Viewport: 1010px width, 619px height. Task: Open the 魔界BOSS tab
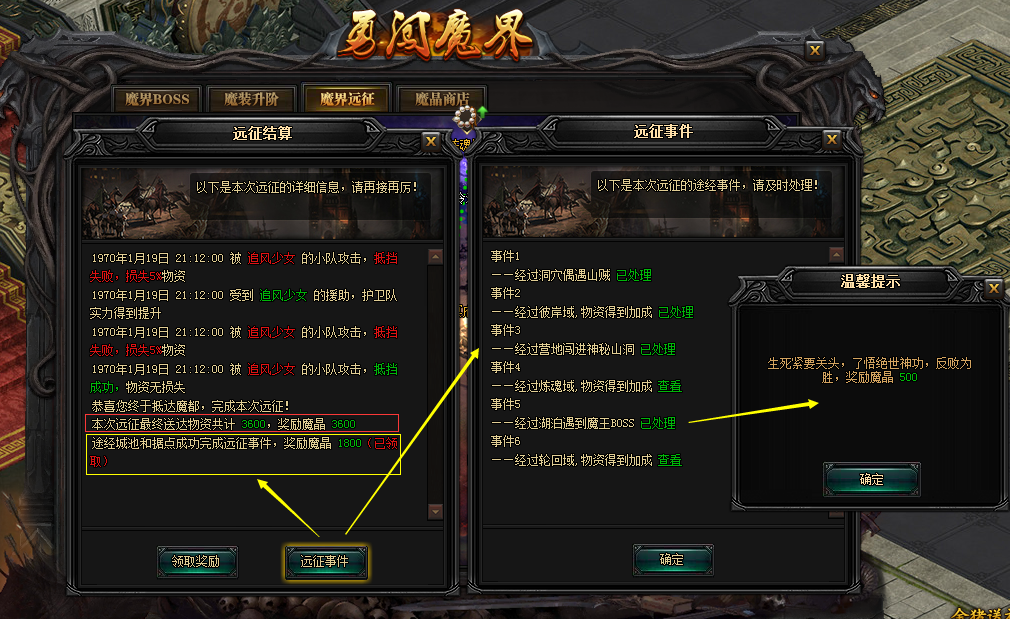click(157, 99)
